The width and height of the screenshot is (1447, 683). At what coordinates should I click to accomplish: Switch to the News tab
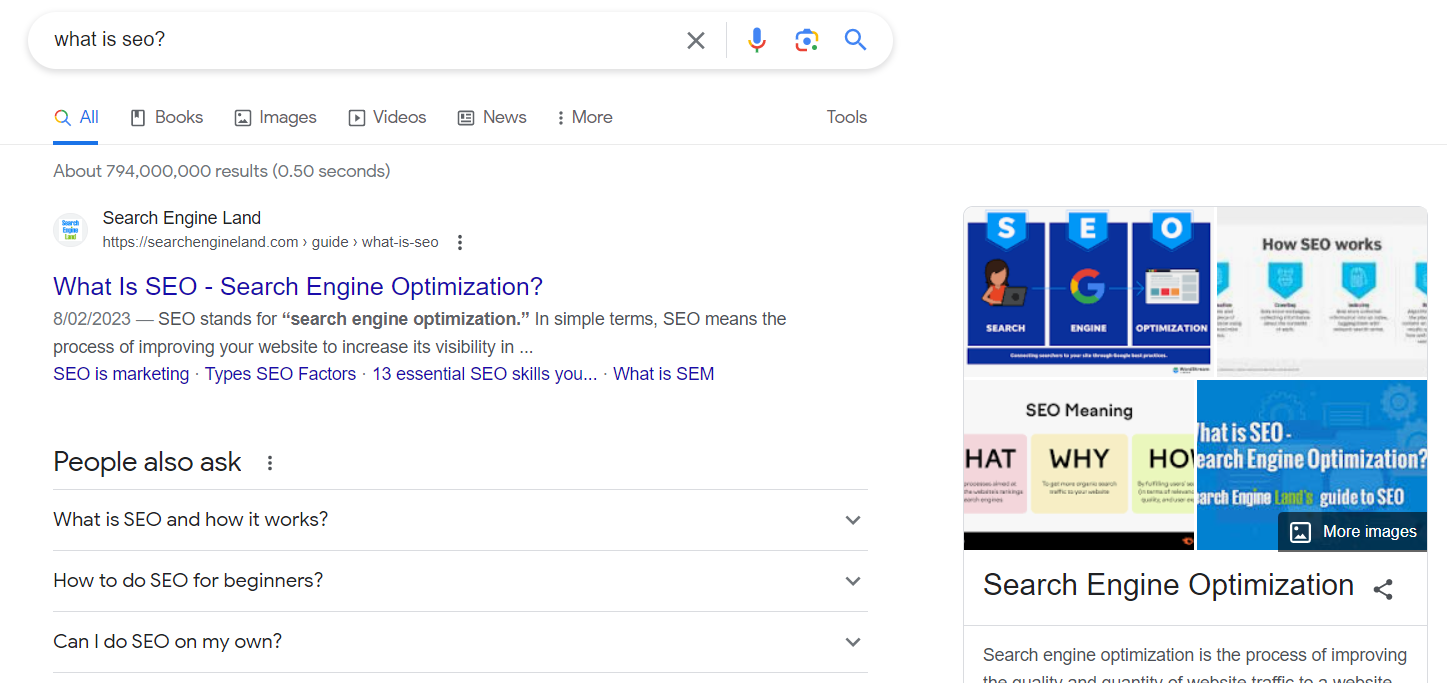492,117
